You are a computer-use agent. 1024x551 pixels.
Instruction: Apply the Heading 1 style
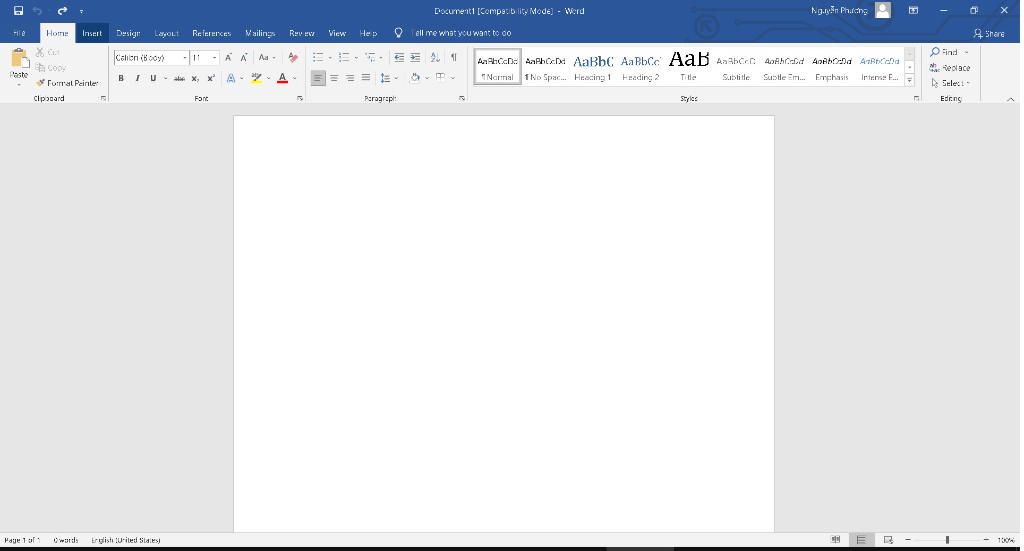tap(592, 67)
